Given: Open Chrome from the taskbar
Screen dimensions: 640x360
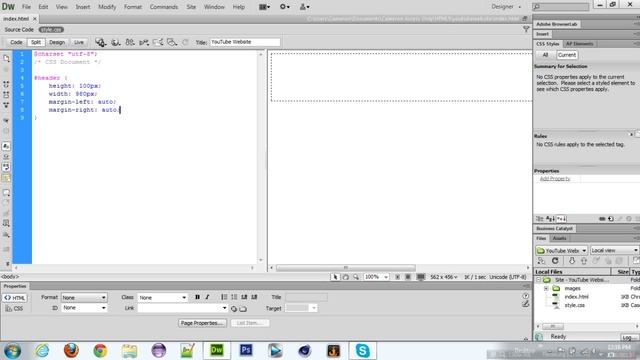Looking at the screenshot, I should tap(100, 350).
